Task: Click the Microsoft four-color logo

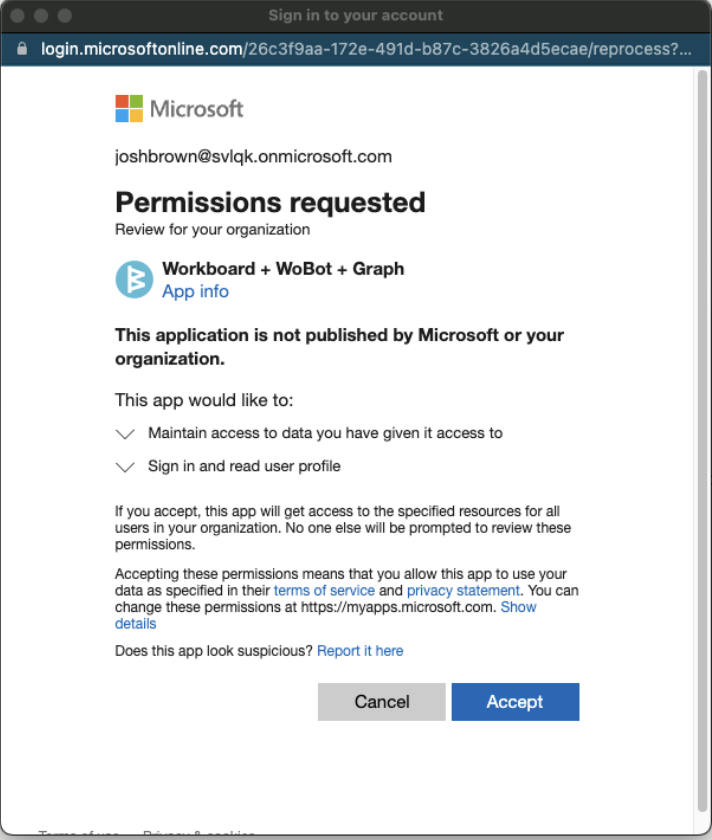Action: pyautogui.click(x=129, y=109)
